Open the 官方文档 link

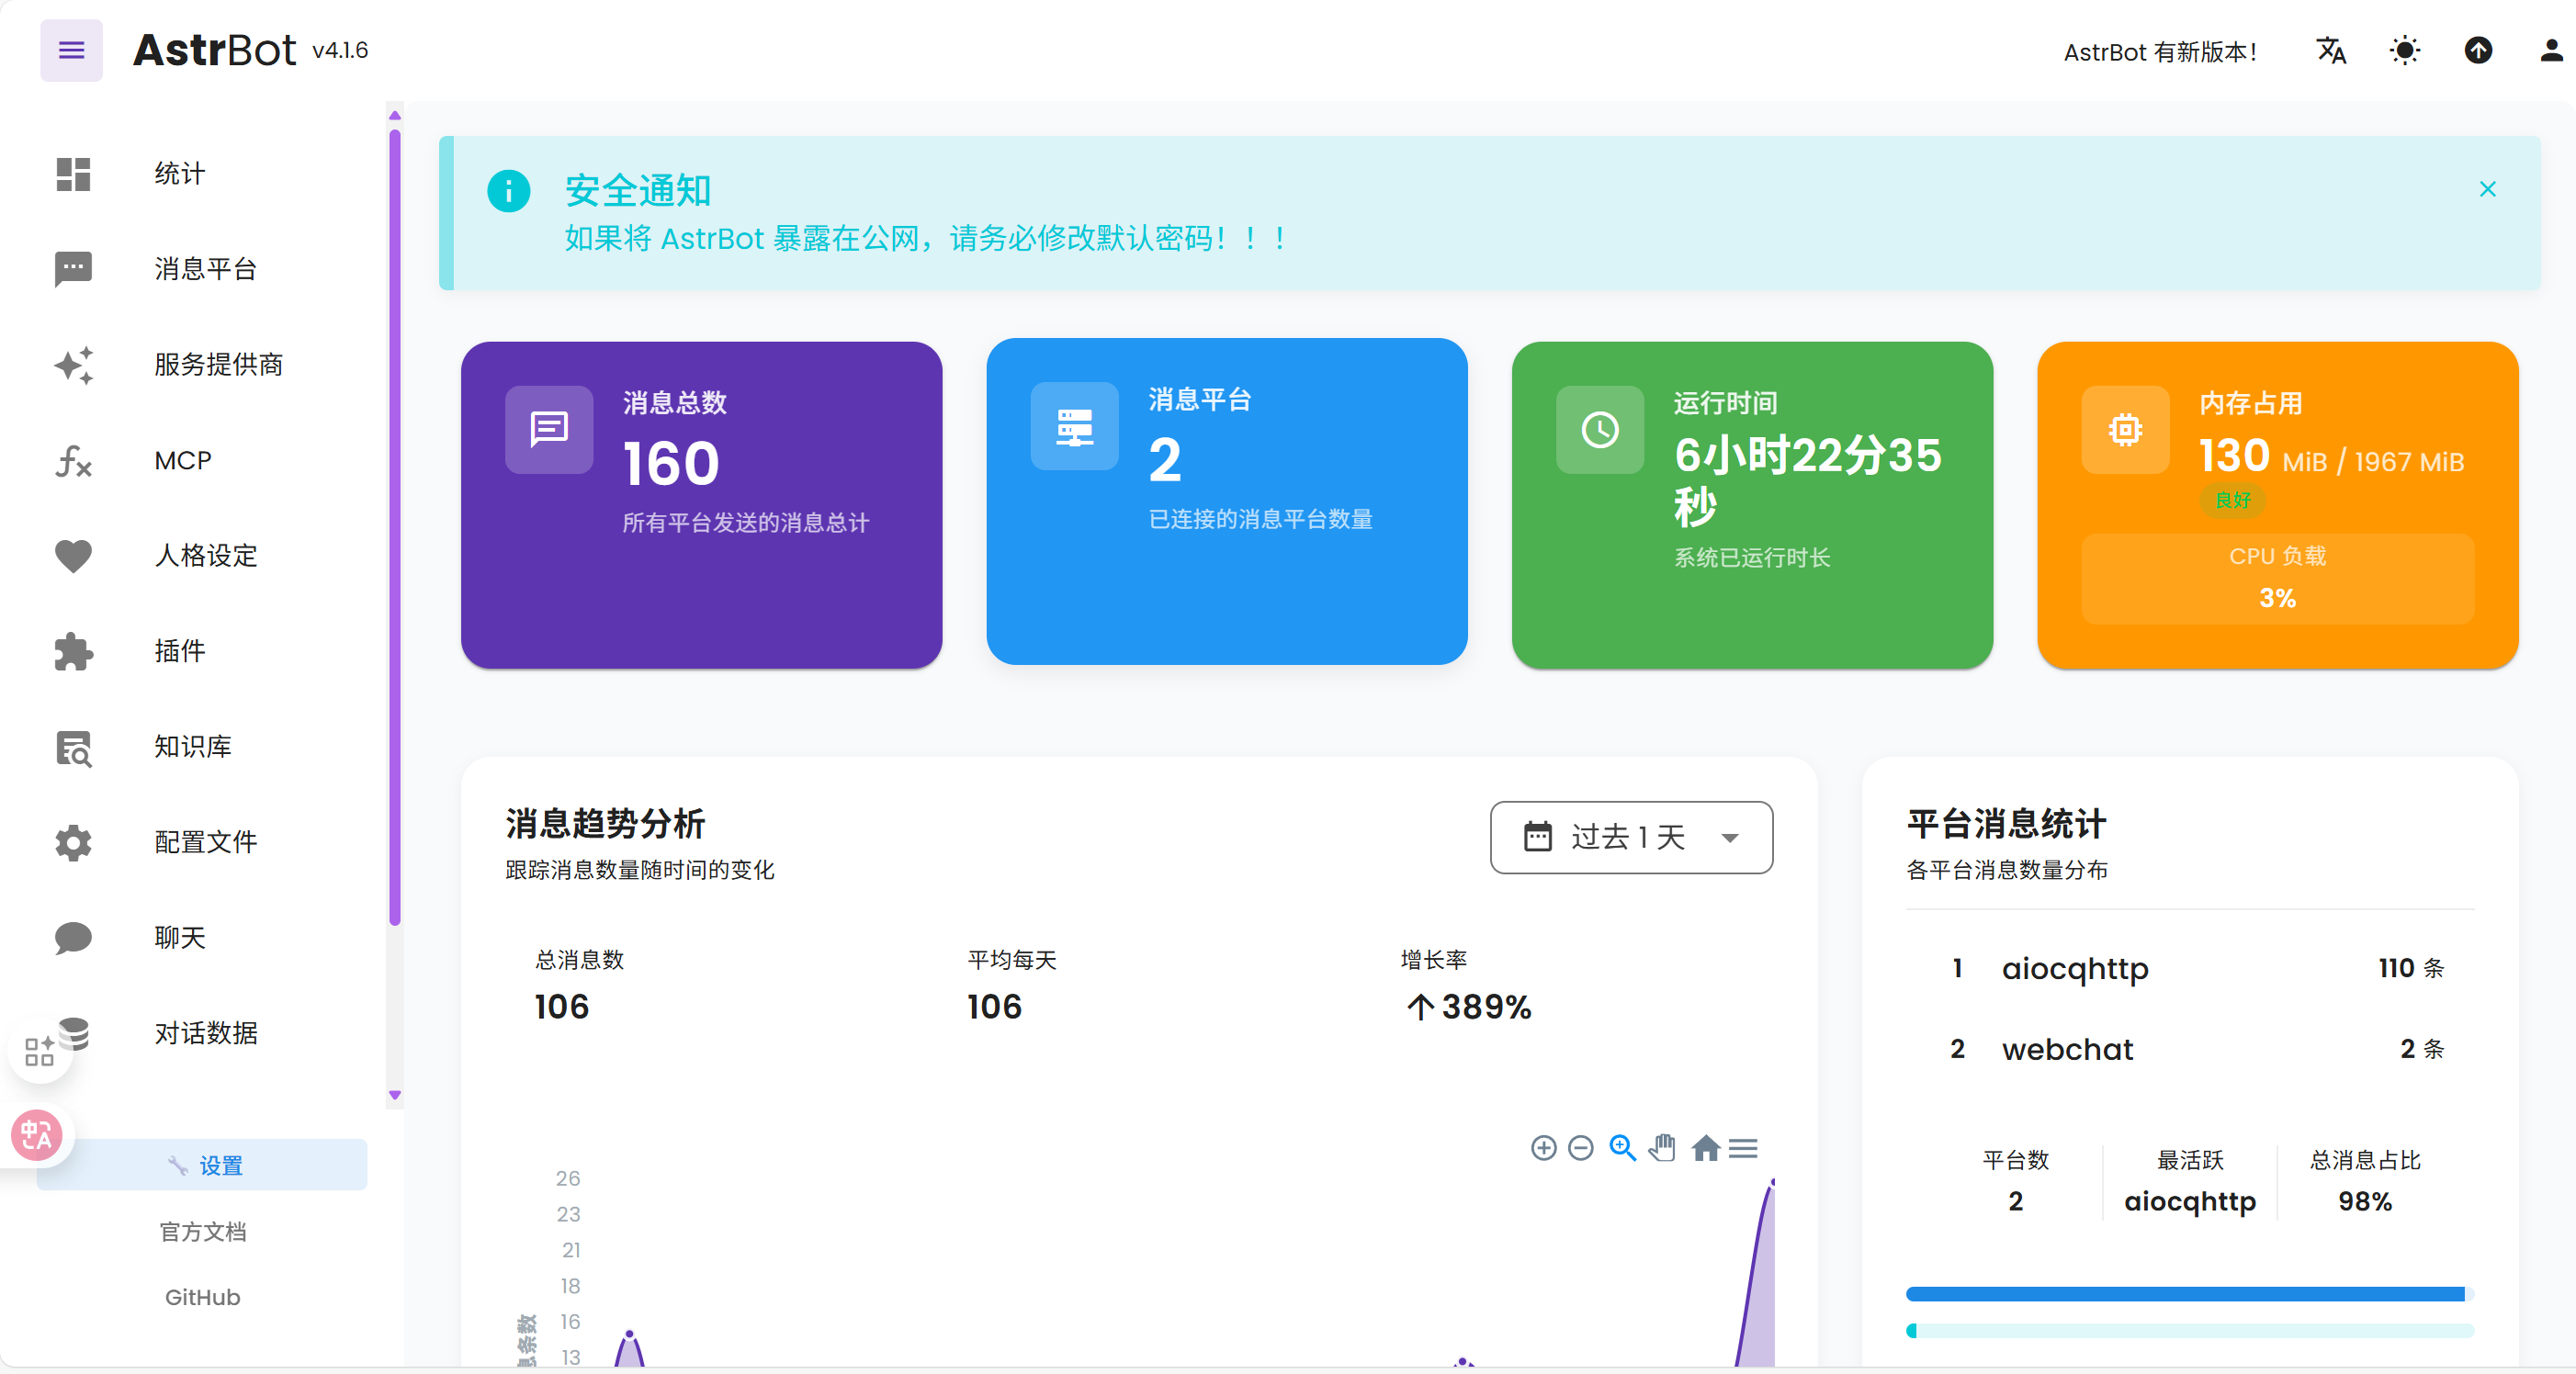click(x=202, y=1232)
